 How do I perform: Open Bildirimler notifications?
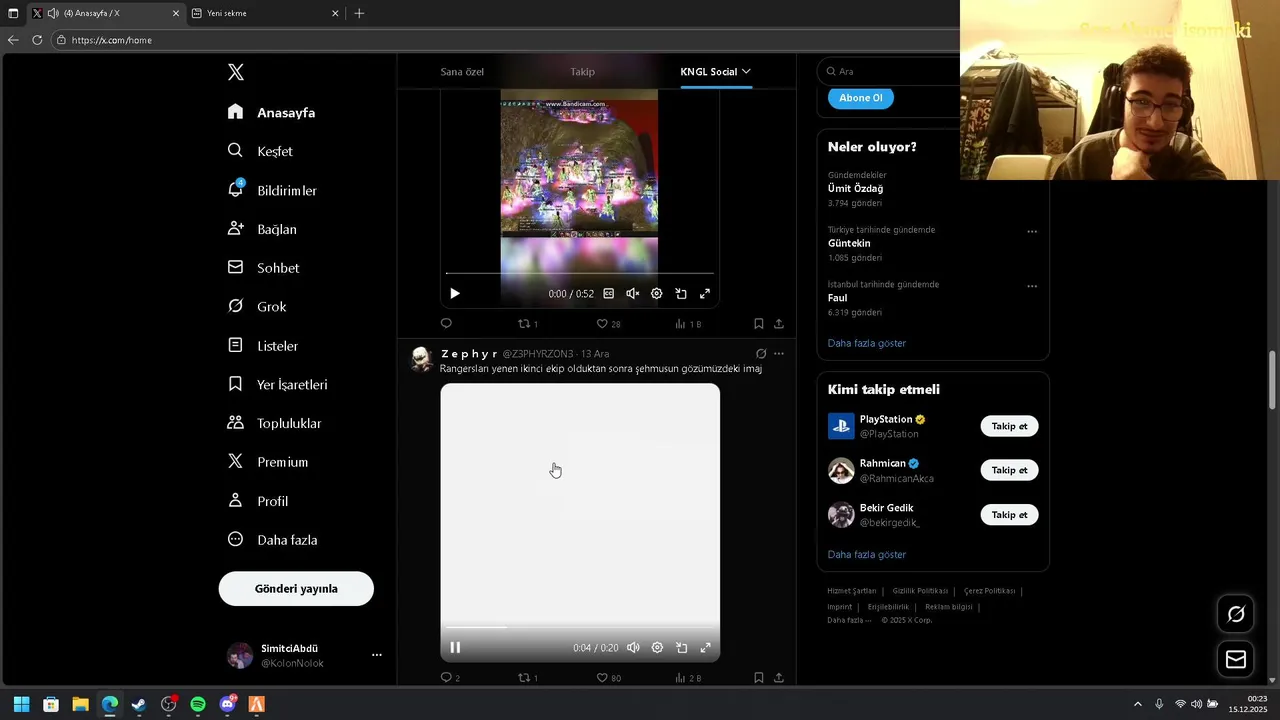click(x=272, y=190)
